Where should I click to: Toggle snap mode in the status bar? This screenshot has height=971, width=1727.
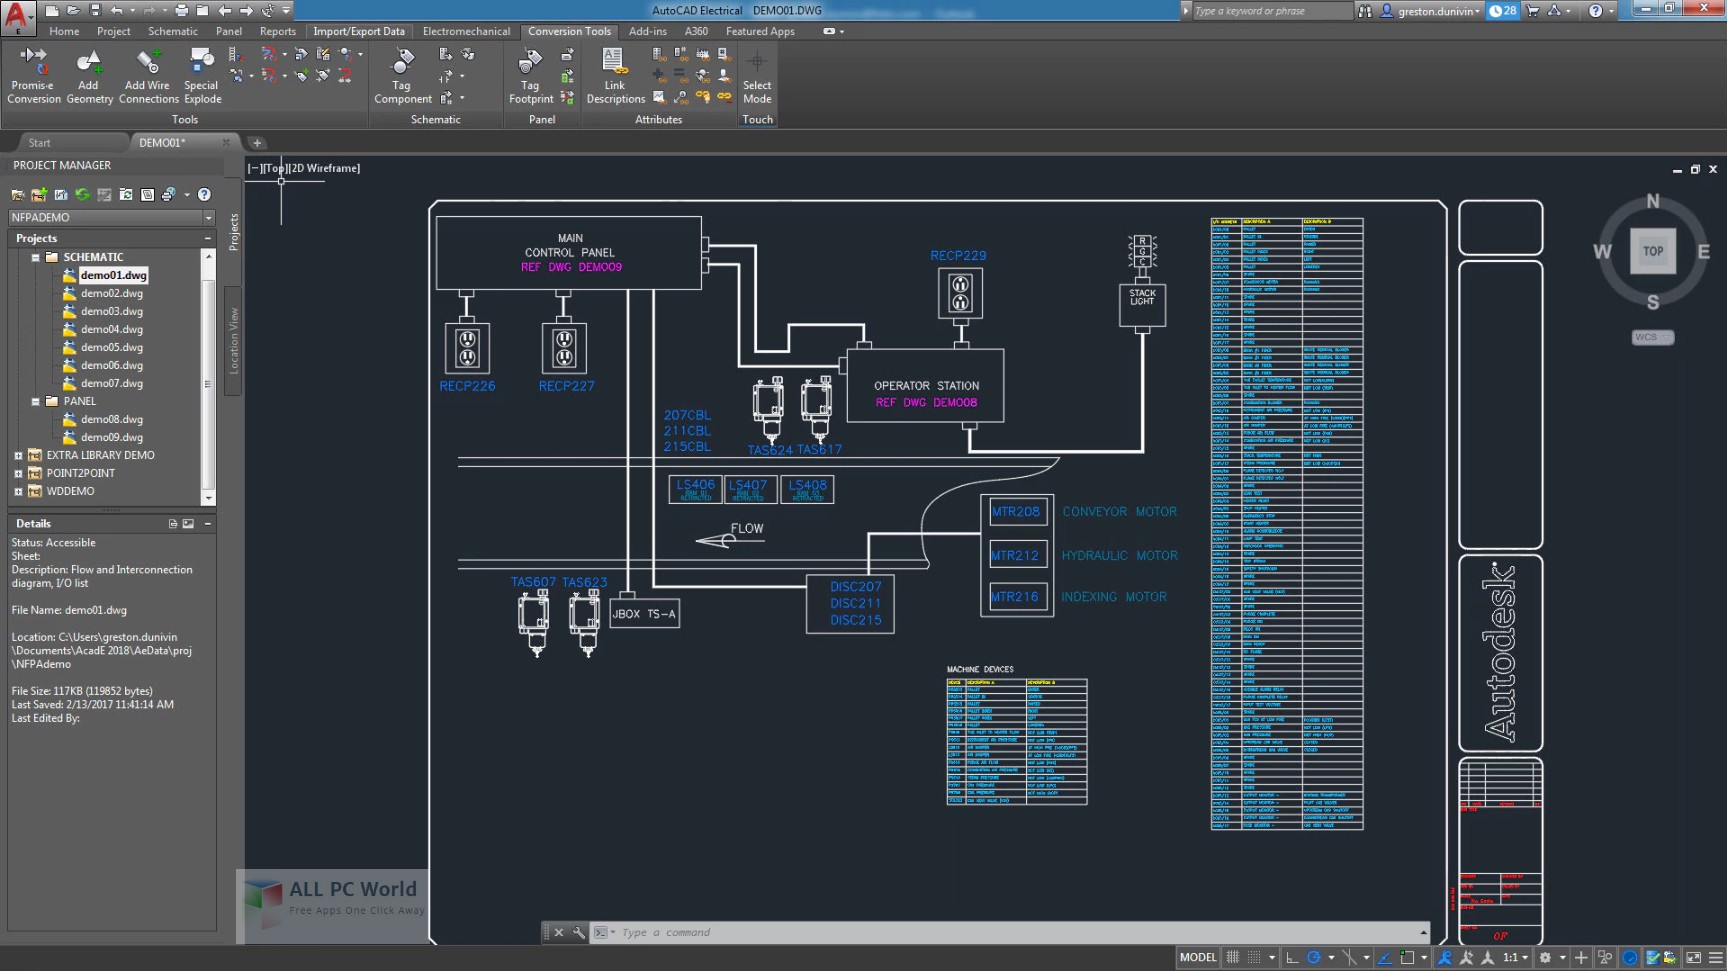(x=1253, y=957)
